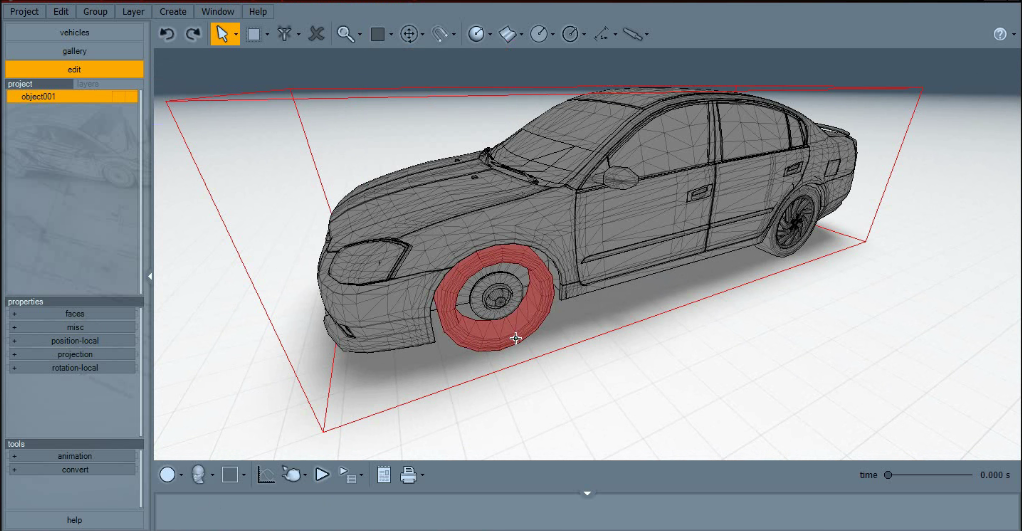Click the help question mark icon
The height and width of the screenshot is (531, 1022).
click(999, 34)
